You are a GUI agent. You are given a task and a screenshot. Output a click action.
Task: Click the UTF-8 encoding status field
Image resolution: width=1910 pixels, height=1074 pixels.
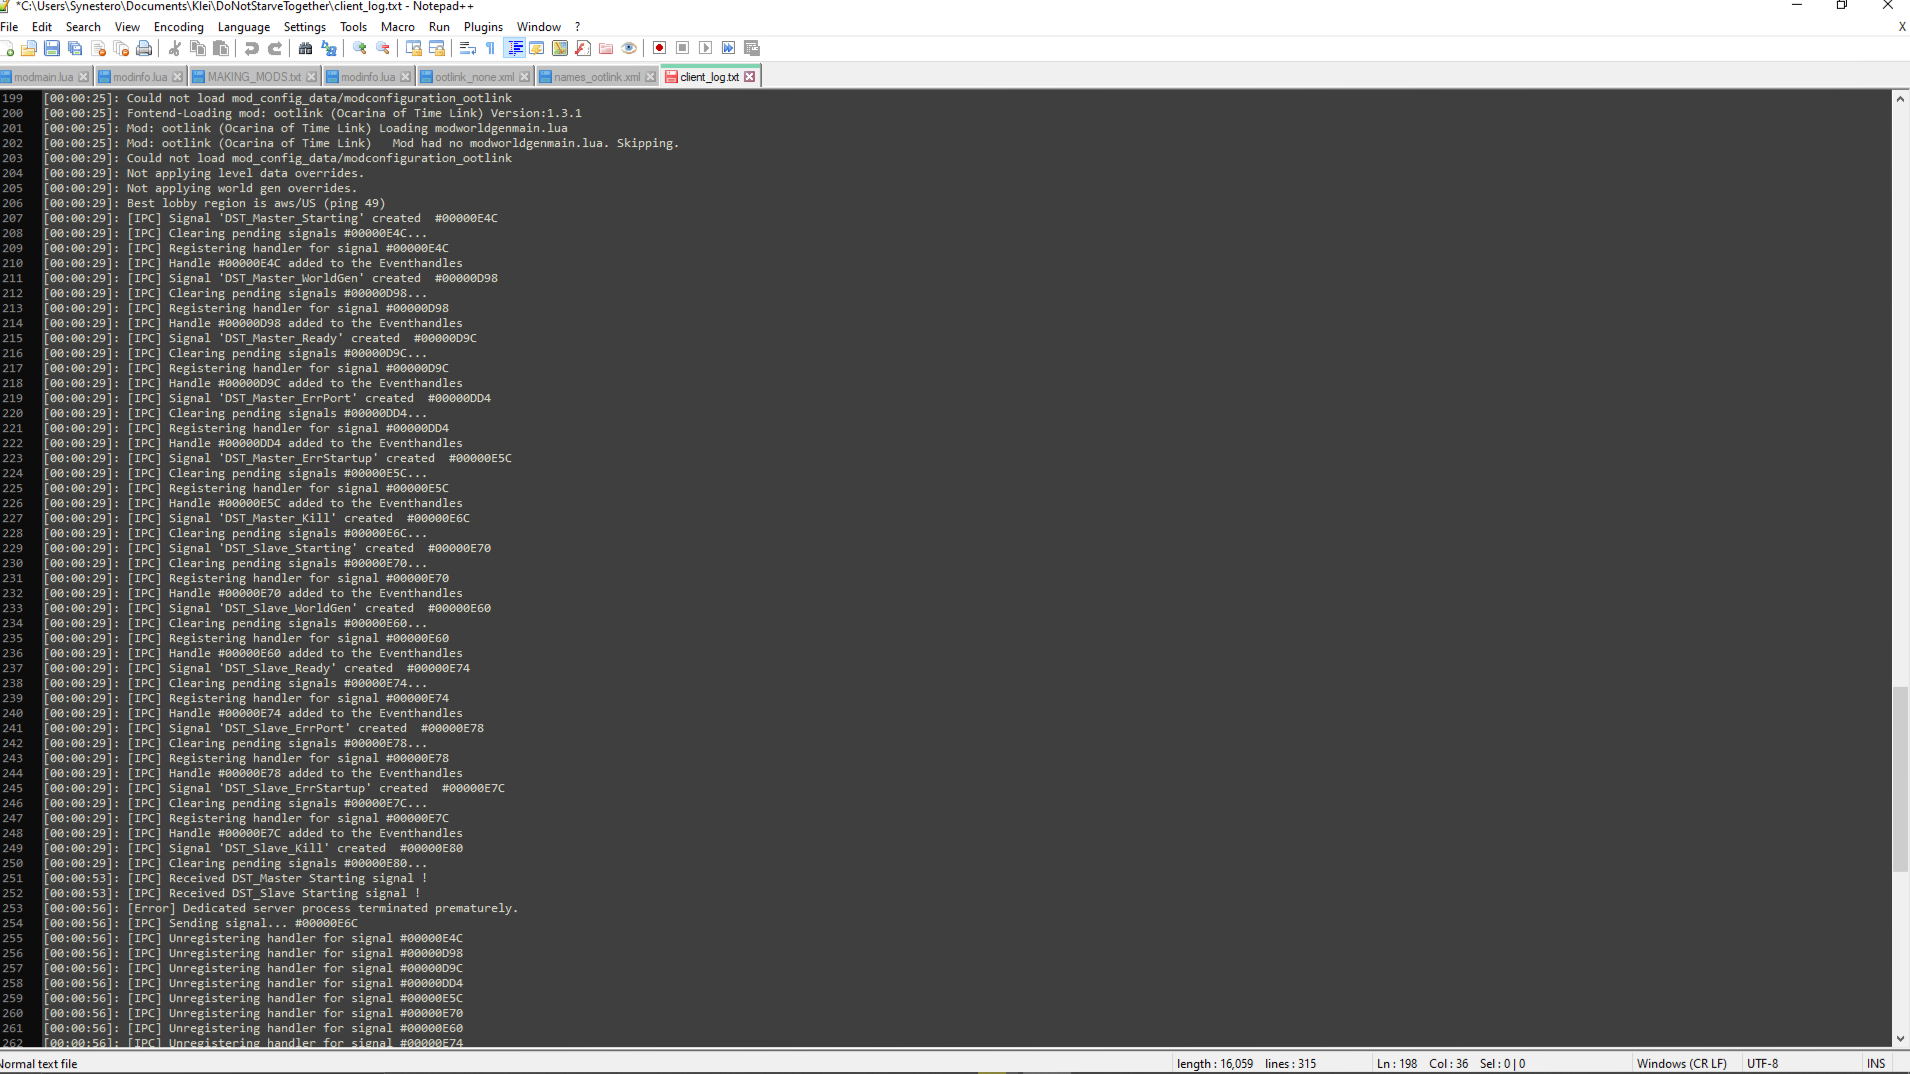point(1762,1063)
